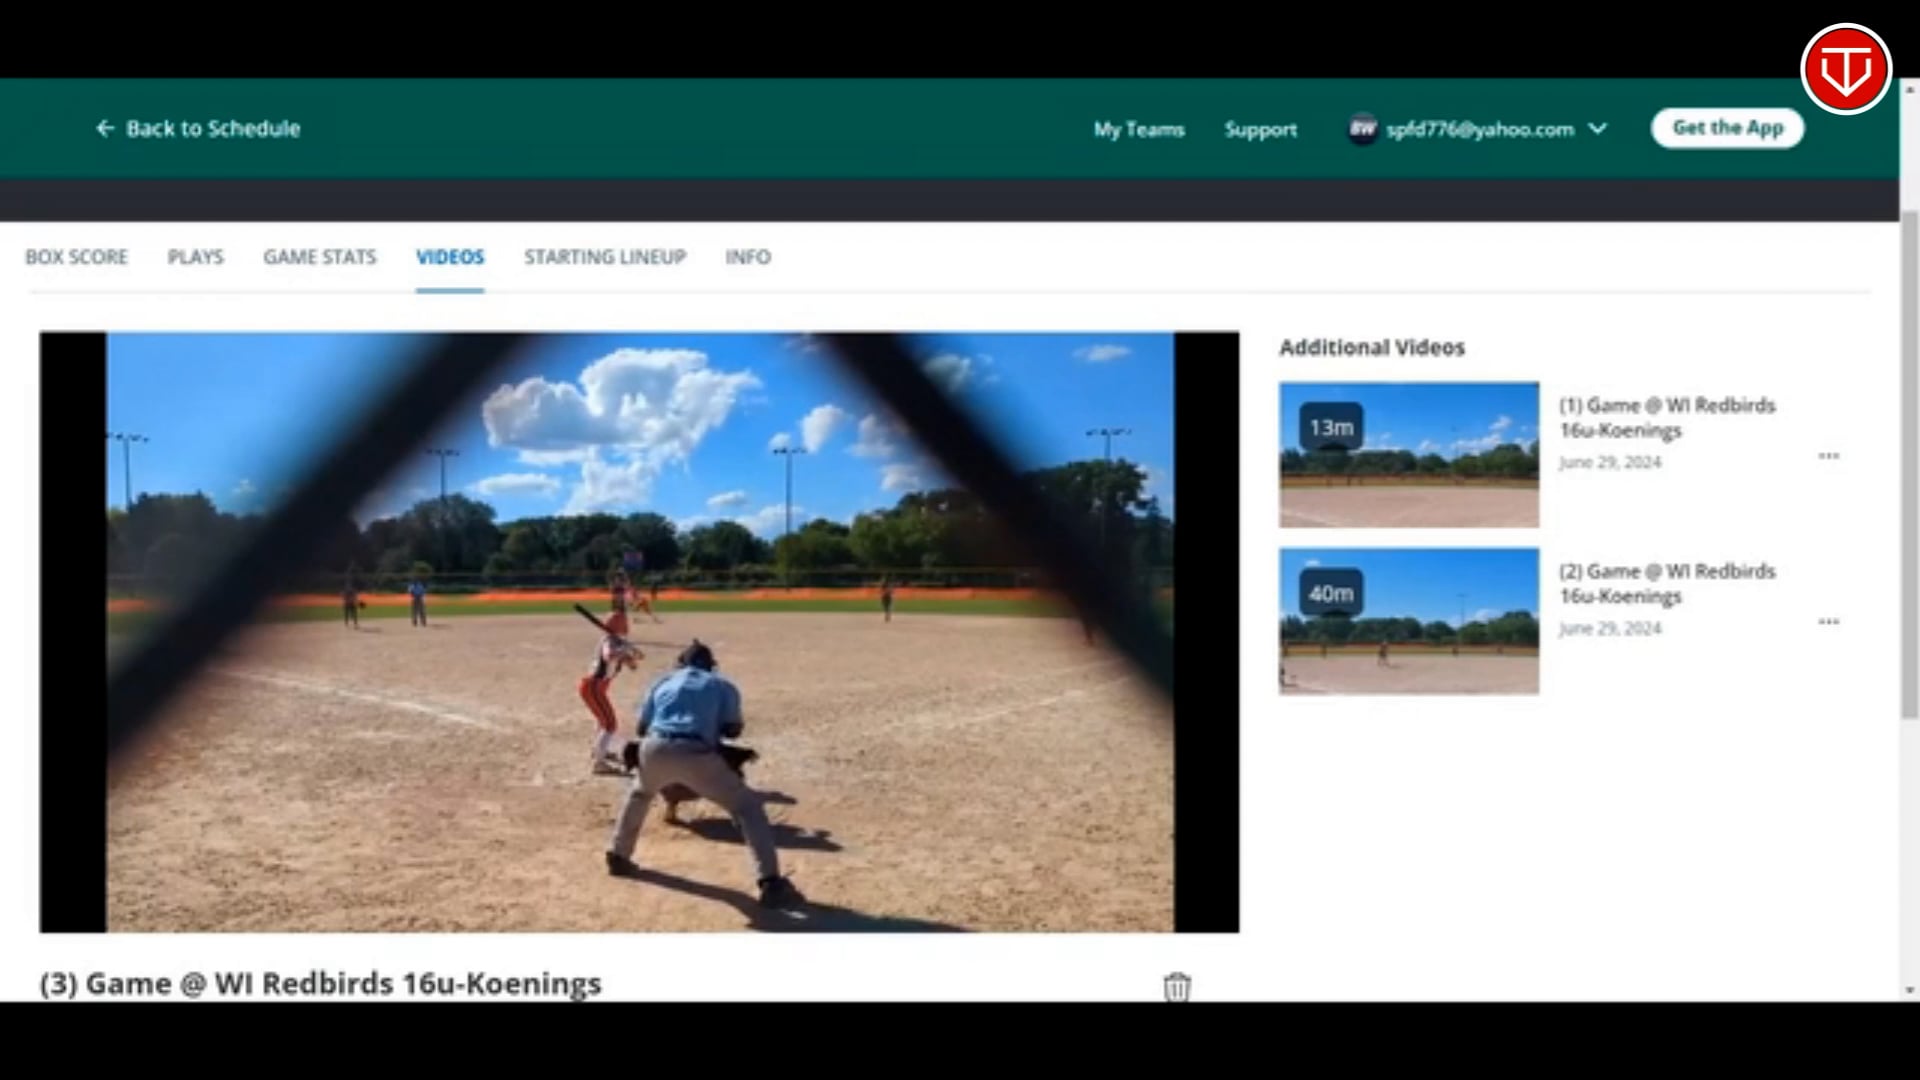Click the main video player
The width and height of the screenshot is (1920, 1080).
pos(639,632)
